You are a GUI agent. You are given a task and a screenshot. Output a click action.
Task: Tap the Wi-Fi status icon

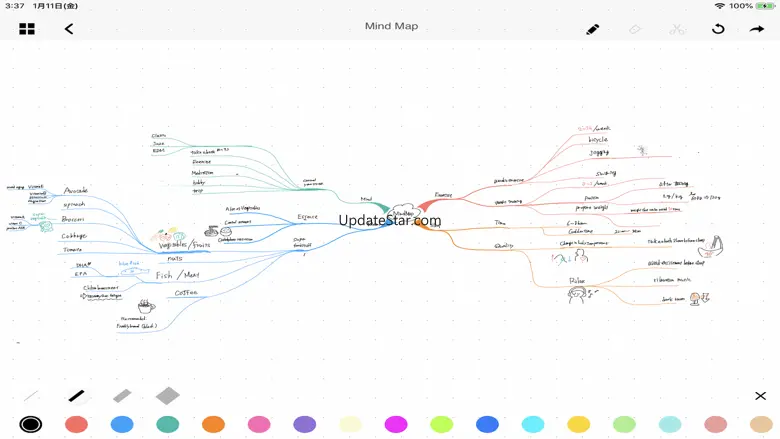point(719,6)
